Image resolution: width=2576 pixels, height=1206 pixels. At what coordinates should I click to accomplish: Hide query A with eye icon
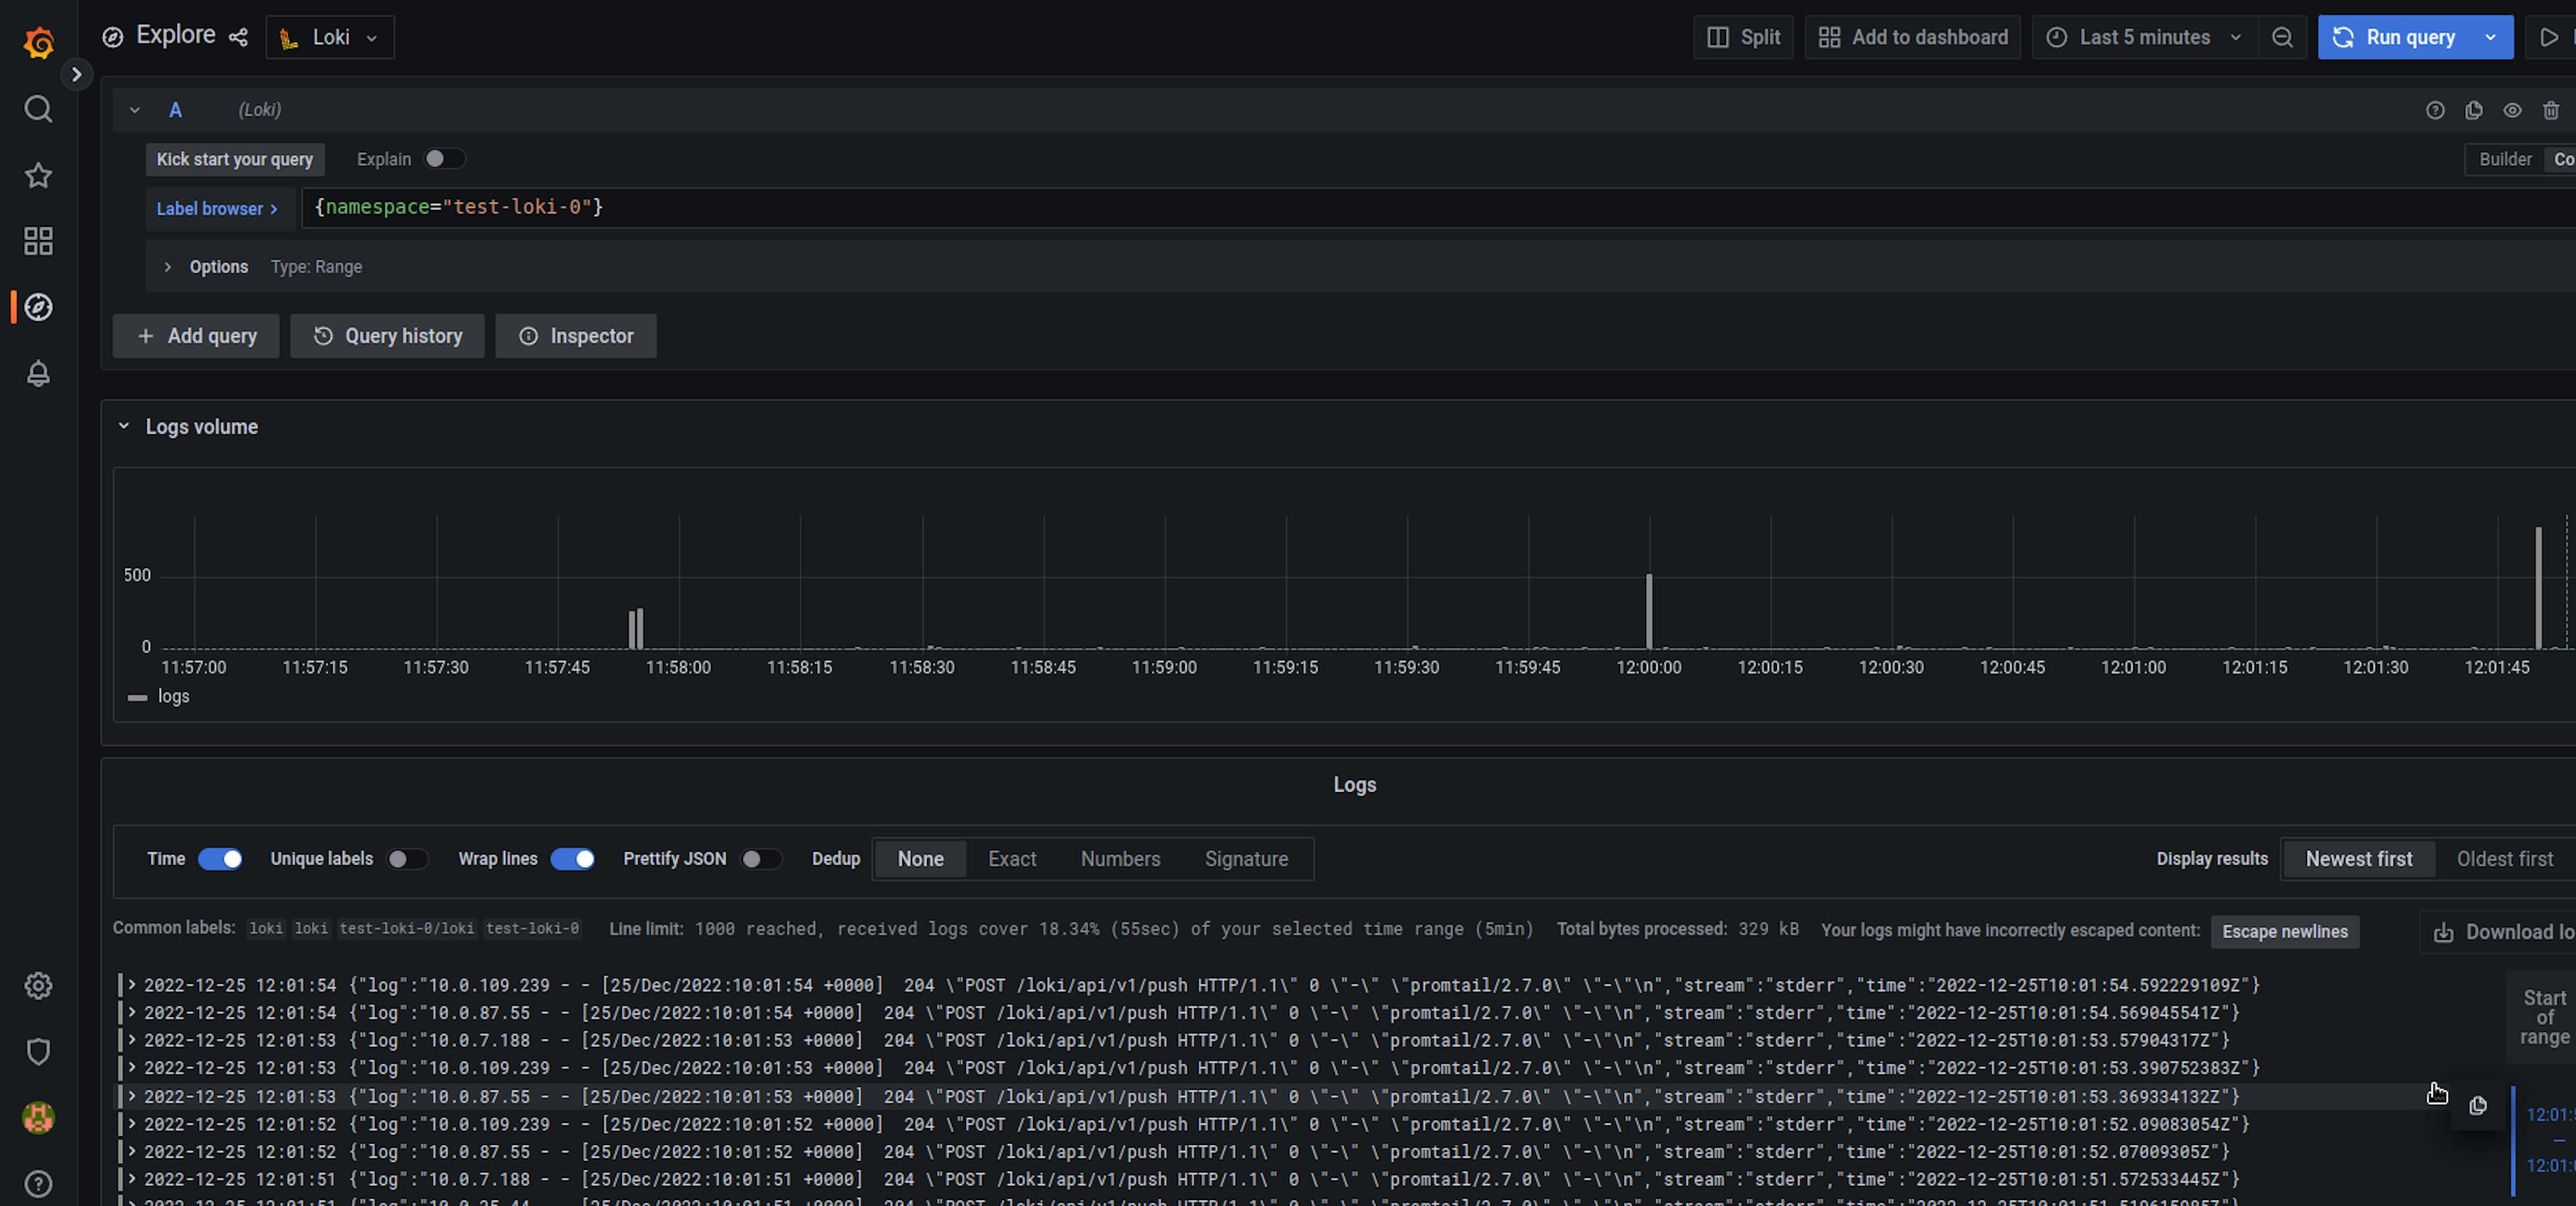2512,110
